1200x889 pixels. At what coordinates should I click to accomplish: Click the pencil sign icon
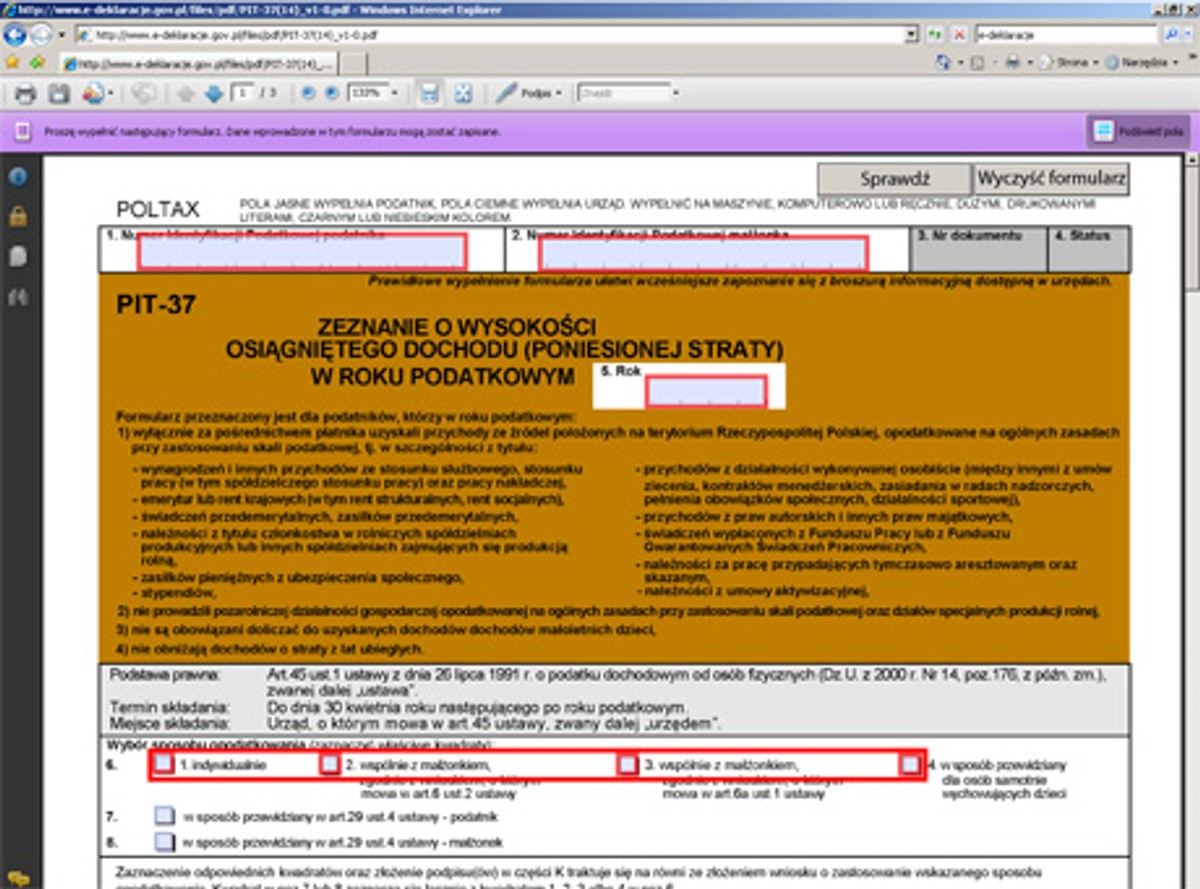coord(506,93)
